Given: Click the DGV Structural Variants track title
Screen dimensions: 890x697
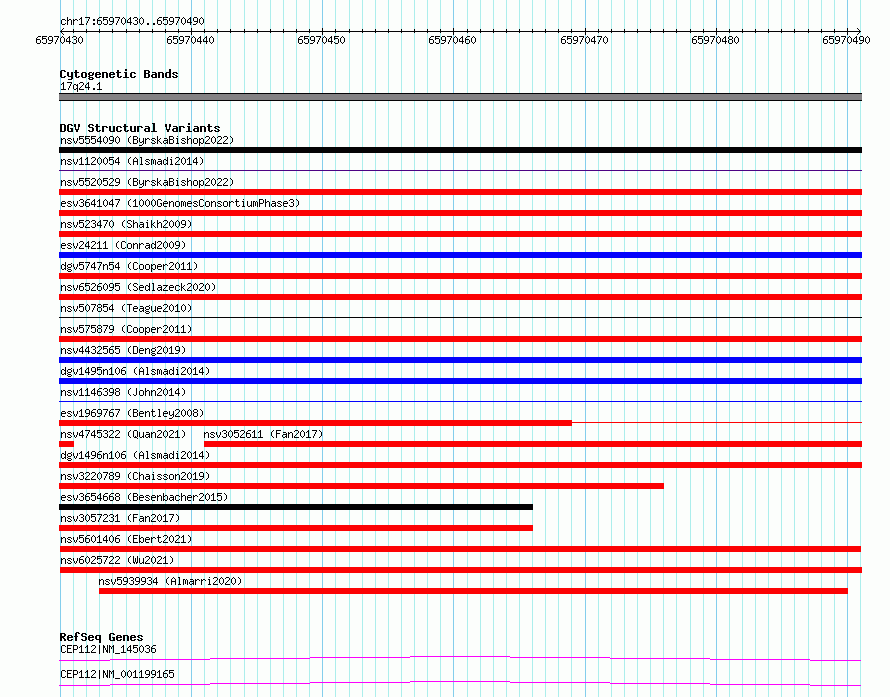Looking at the screenshot, I should [140, 128].
